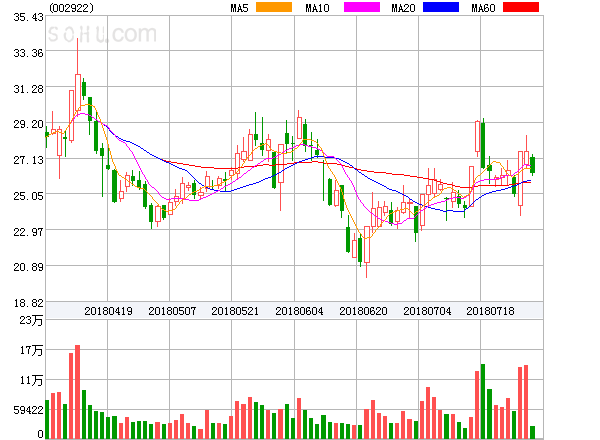Select the MA10 legend label
The height and width of the screenshot is (440, 600).
317,8
